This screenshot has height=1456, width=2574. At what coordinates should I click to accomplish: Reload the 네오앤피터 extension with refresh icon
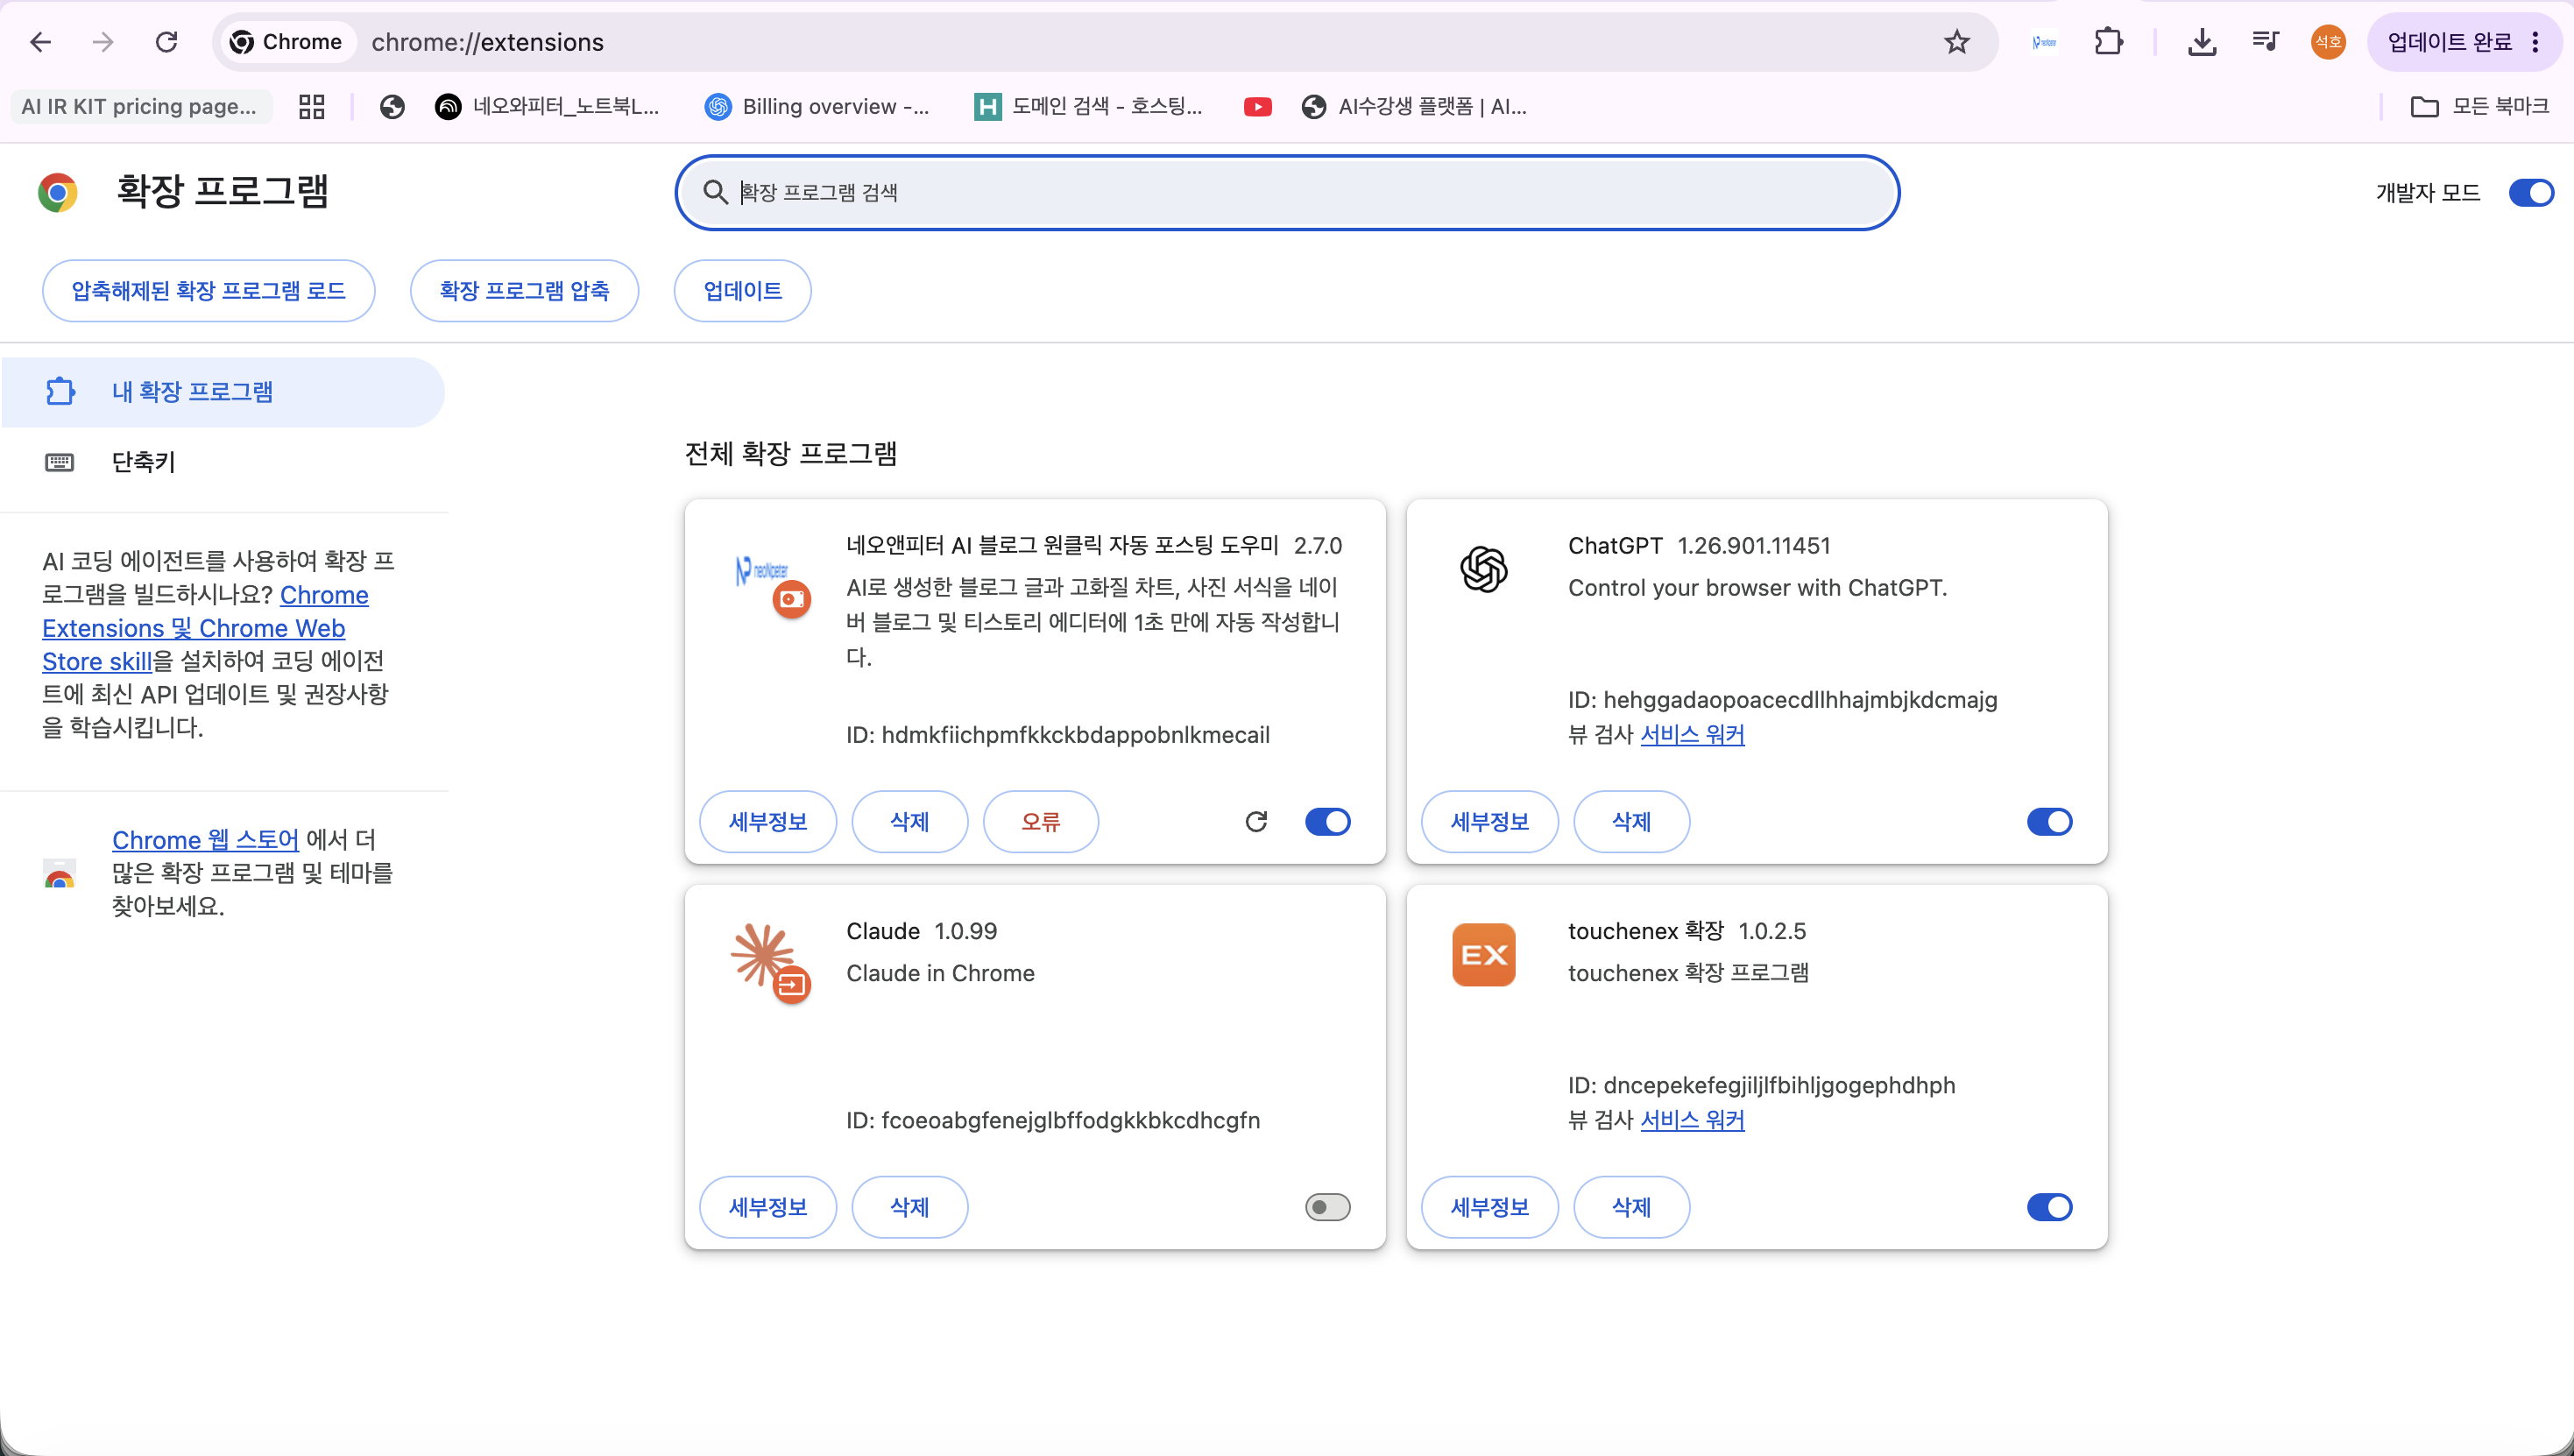pyautogui.click(x=1256, y=822)
